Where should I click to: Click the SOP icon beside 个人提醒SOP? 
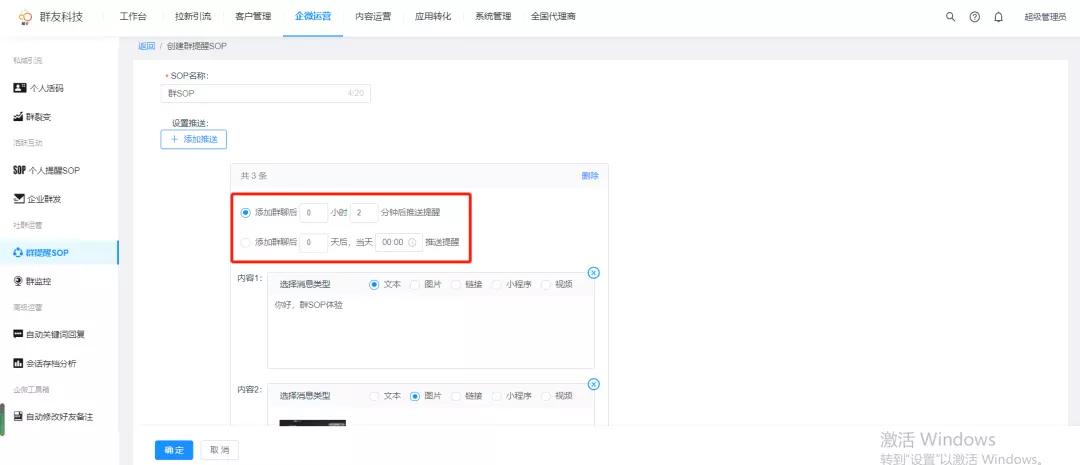coord(19,169)
